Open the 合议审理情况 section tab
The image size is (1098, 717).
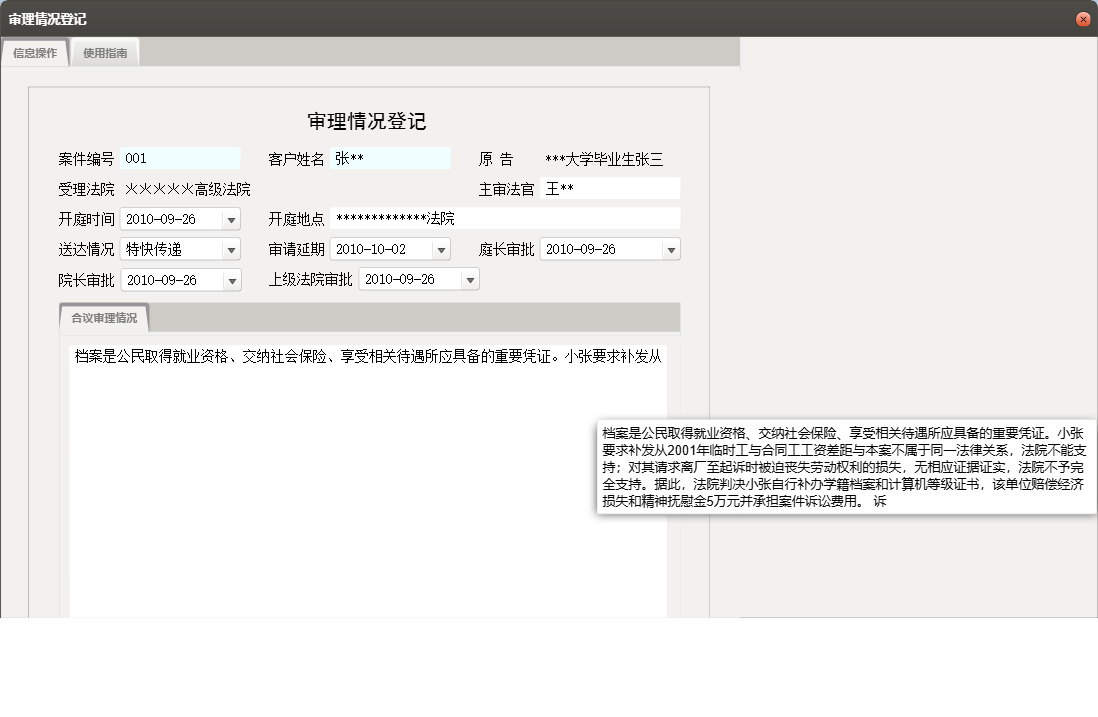coord(106,318)
